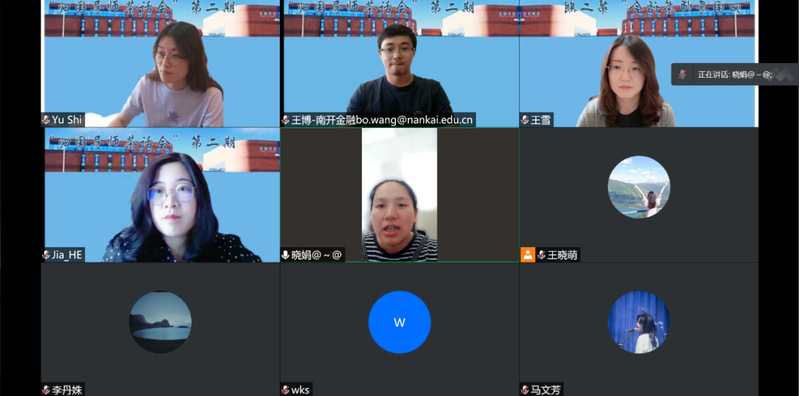Click muted mic icon beside 马文芳
Image resolution: width=799 pixels, height=396 pixels.
[525, 390]
